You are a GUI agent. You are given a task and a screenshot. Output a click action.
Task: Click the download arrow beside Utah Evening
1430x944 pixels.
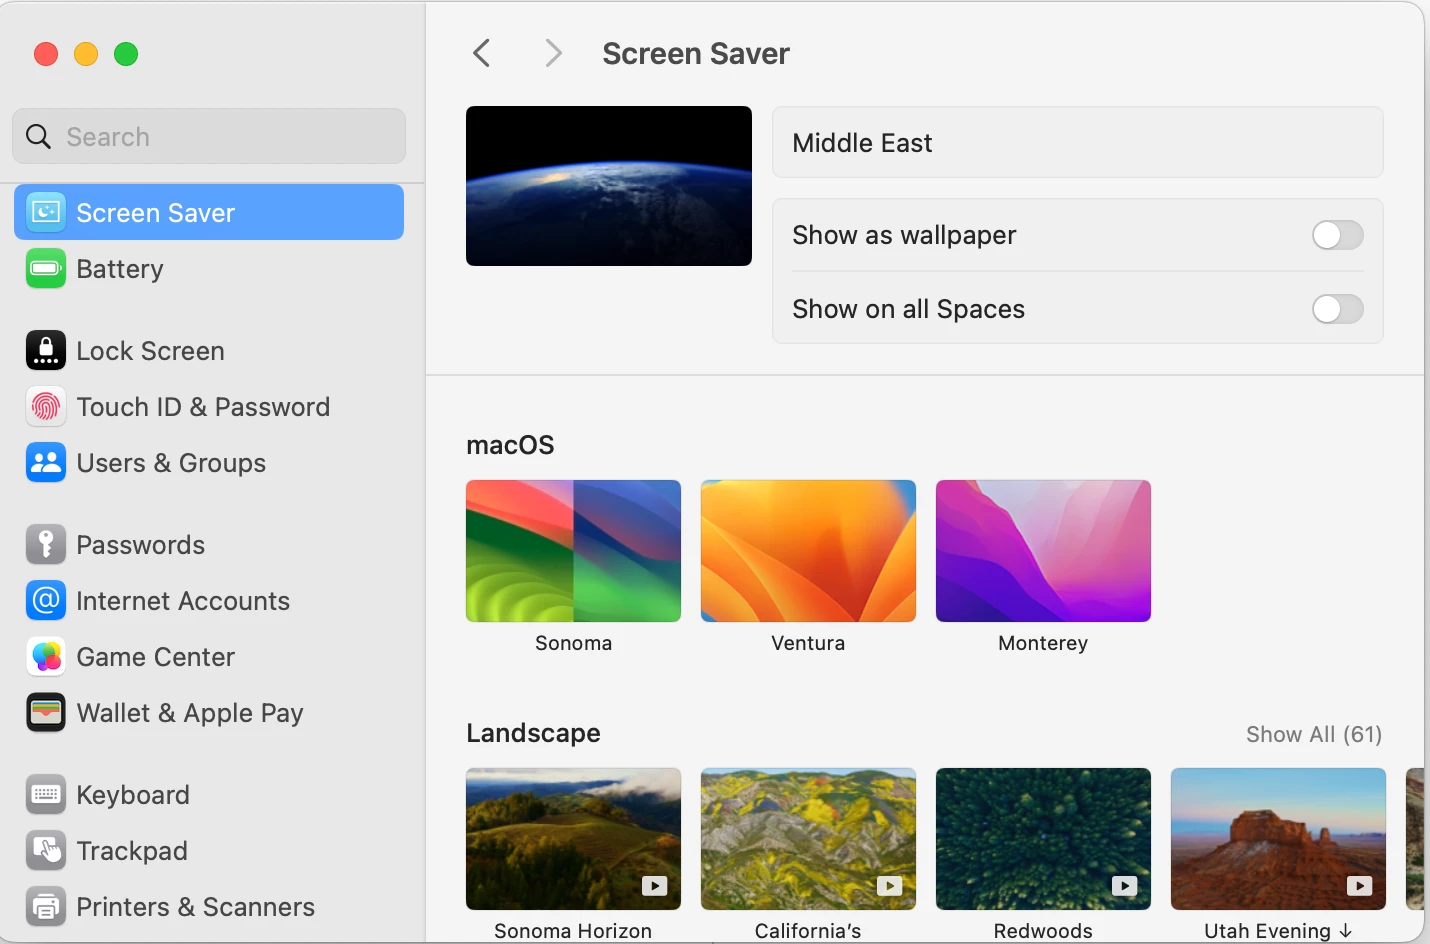1345,931
